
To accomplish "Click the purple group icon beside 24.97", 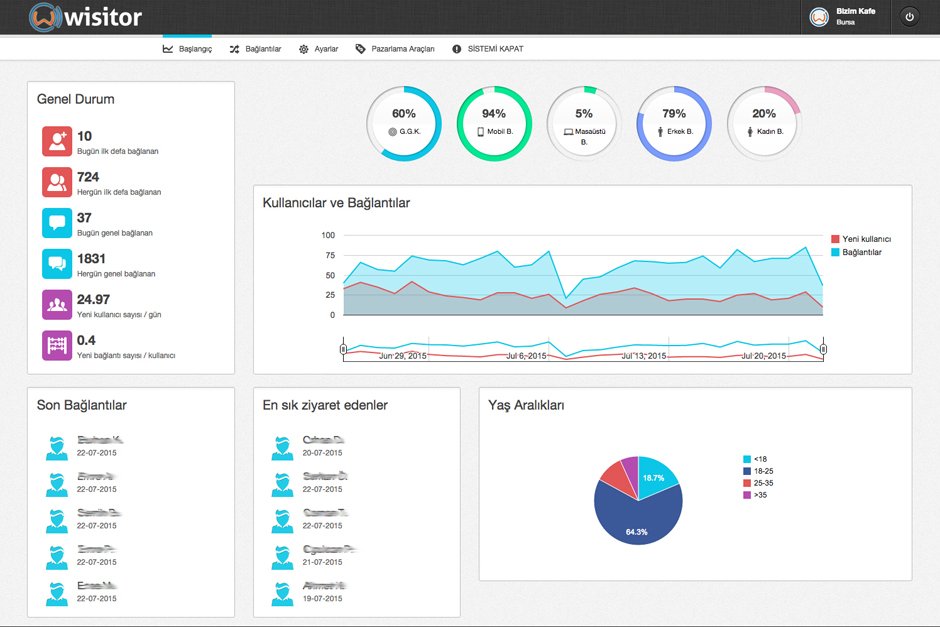I will click(56, 305).
